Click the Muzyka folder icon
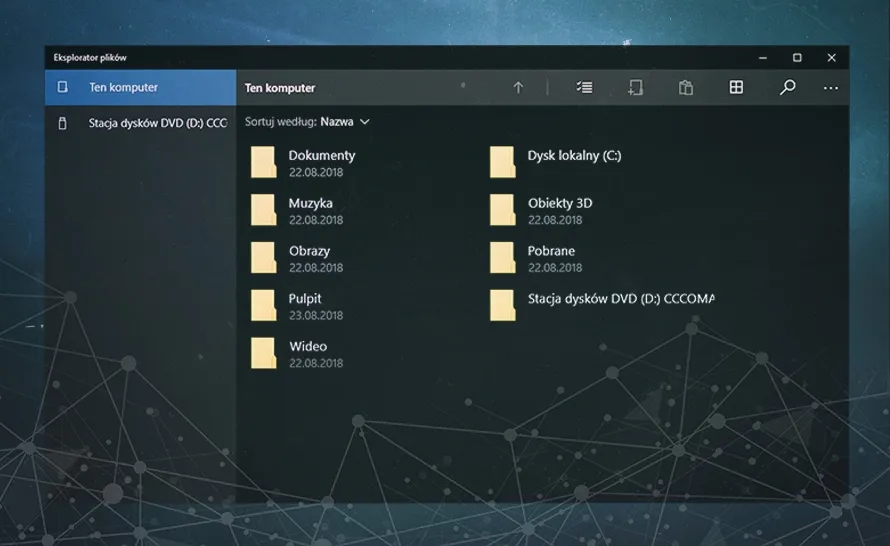The height and width of the screenshot is (546, 890). click(x=263, y=210)
